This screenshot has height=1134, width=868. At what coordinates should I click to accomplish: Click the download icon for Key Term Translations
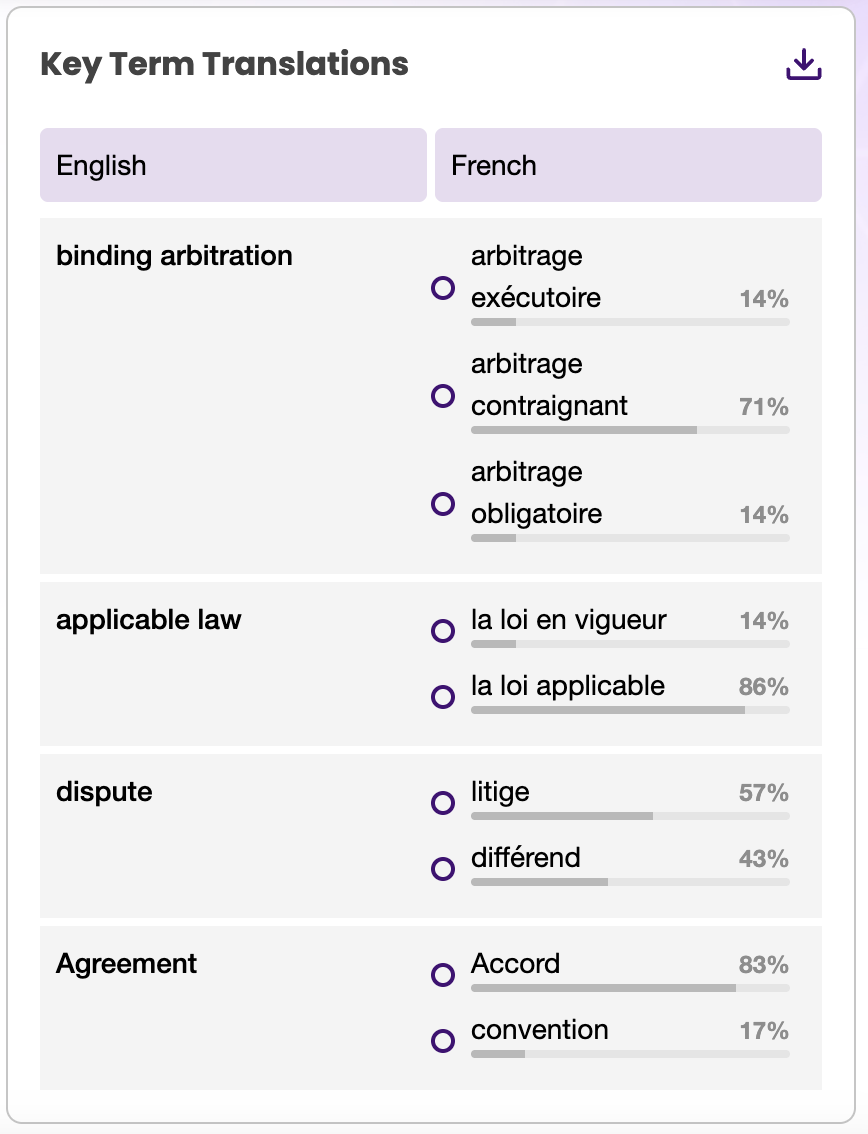[803, 65]
